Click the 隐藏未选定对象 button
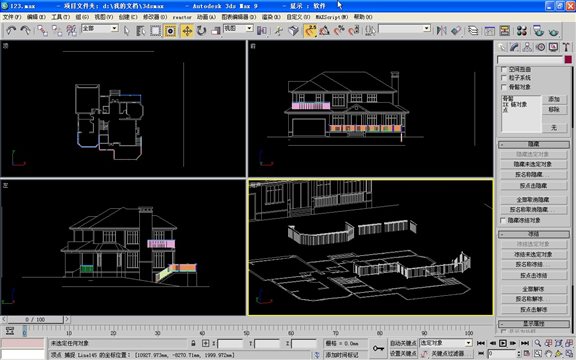Image resolution: width=576 pixels, height=360 pixels. click(x=533, y=164)
